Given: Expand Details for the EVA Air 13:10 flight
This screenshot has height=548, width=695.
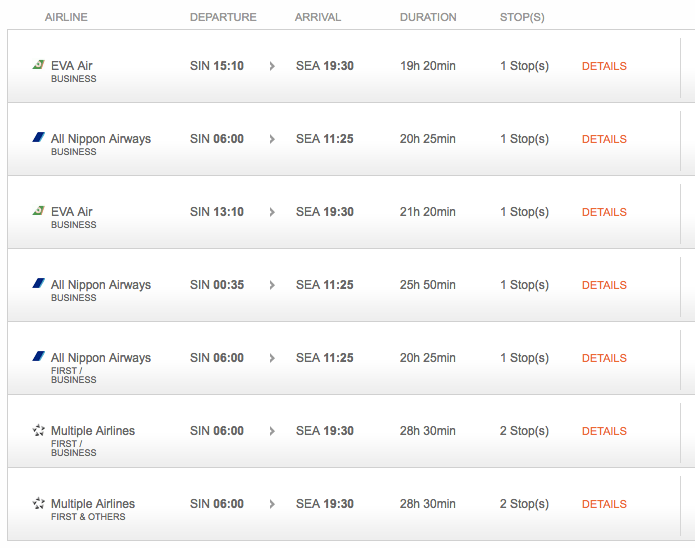Looking at the screenshot, I should point(604,212).
